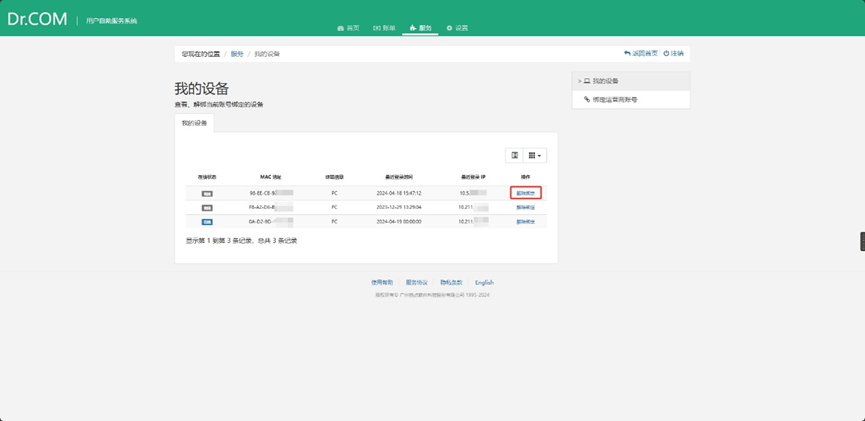This screenshot has width=865, height=421.
Task: Click 解除绑定 for device 98-EE-CB
Action: pyautogui.click(x=525, y=193)
